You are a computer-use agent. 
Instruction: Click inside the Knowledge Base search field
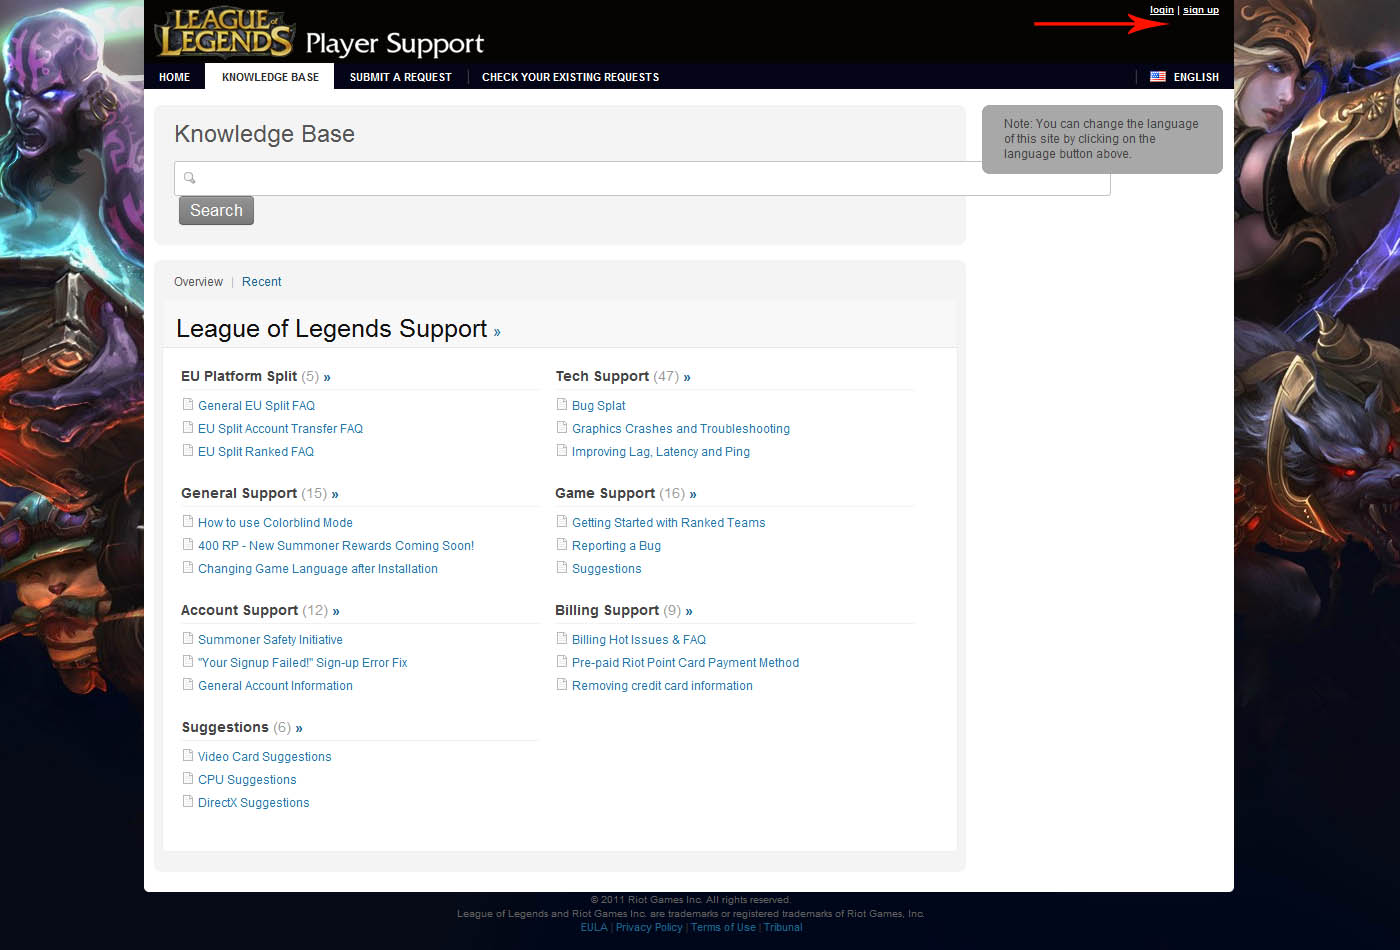[640, 178]
